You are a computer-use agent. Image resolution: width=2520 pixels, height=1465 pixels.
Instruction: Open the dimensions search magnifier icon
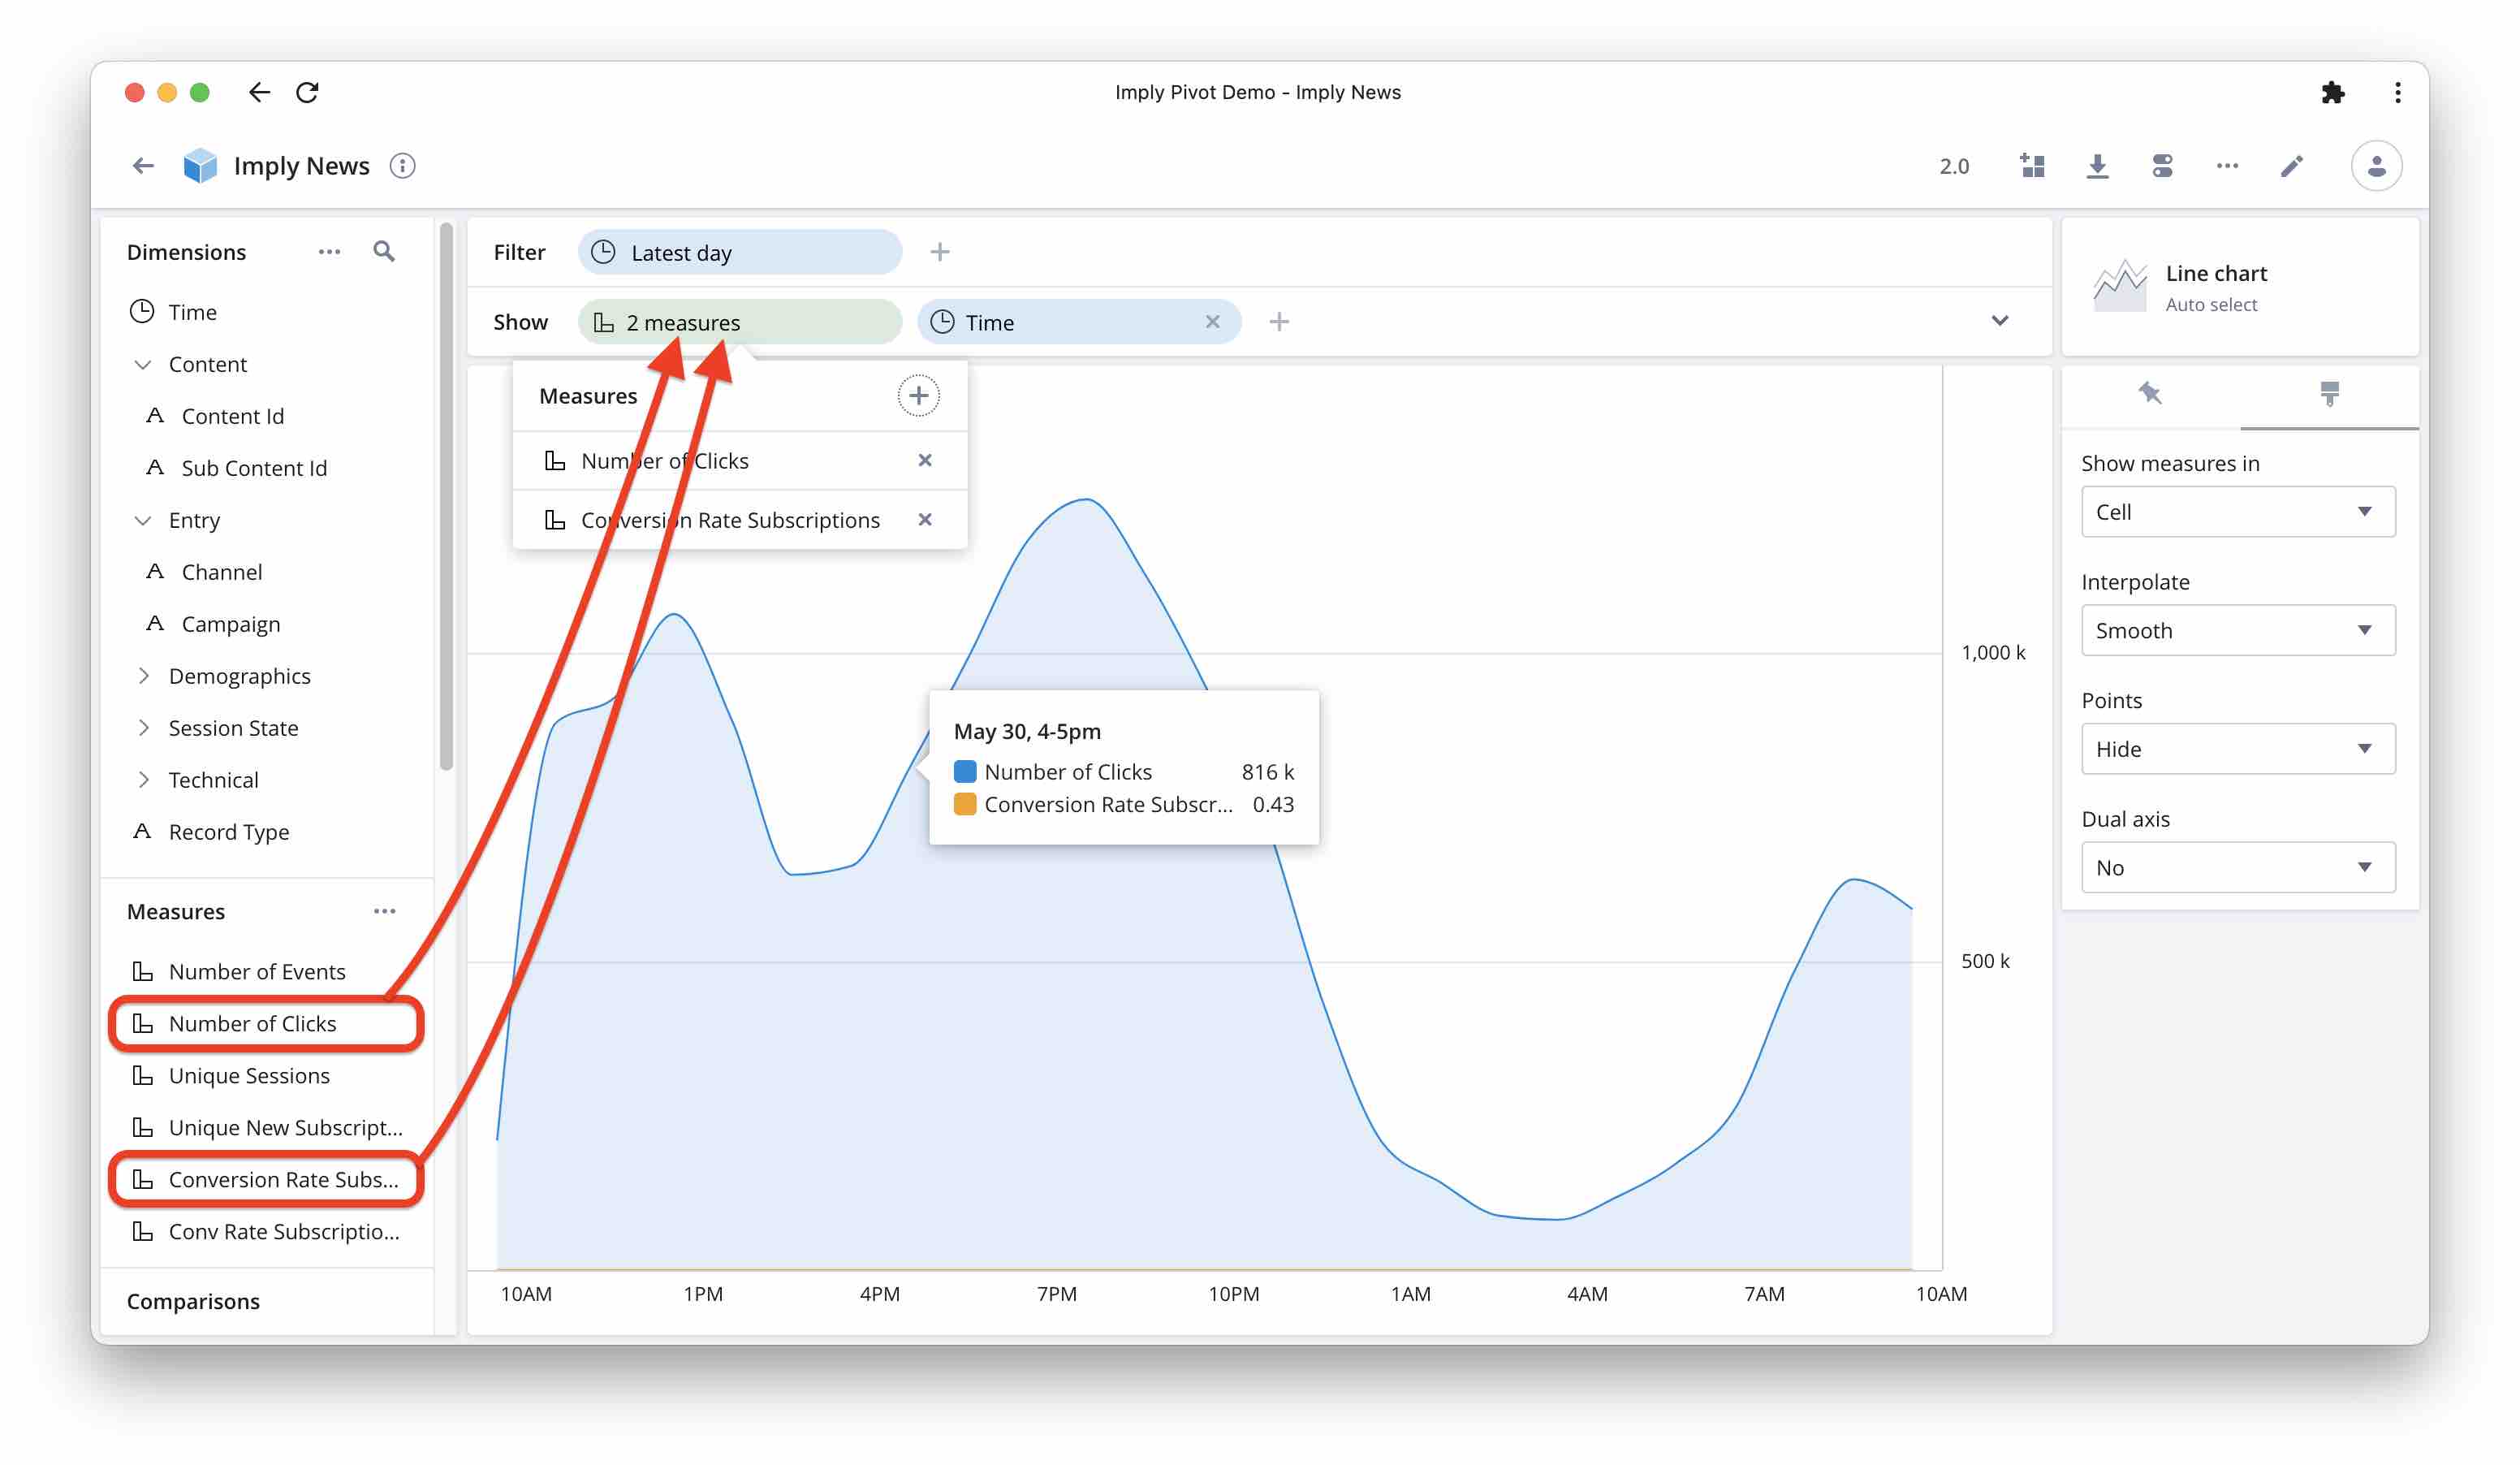pos(384,251)
